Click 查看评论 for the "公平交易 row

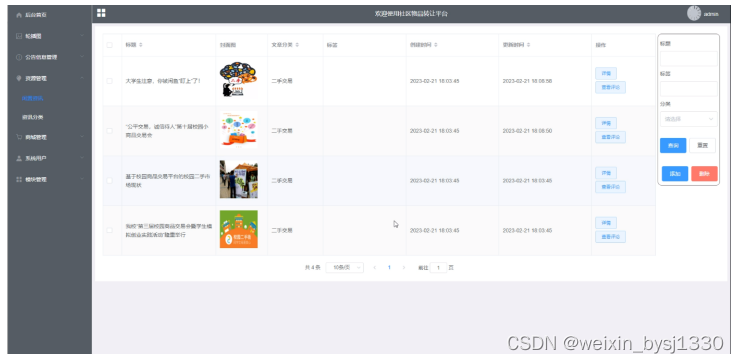tap(610, 137)
